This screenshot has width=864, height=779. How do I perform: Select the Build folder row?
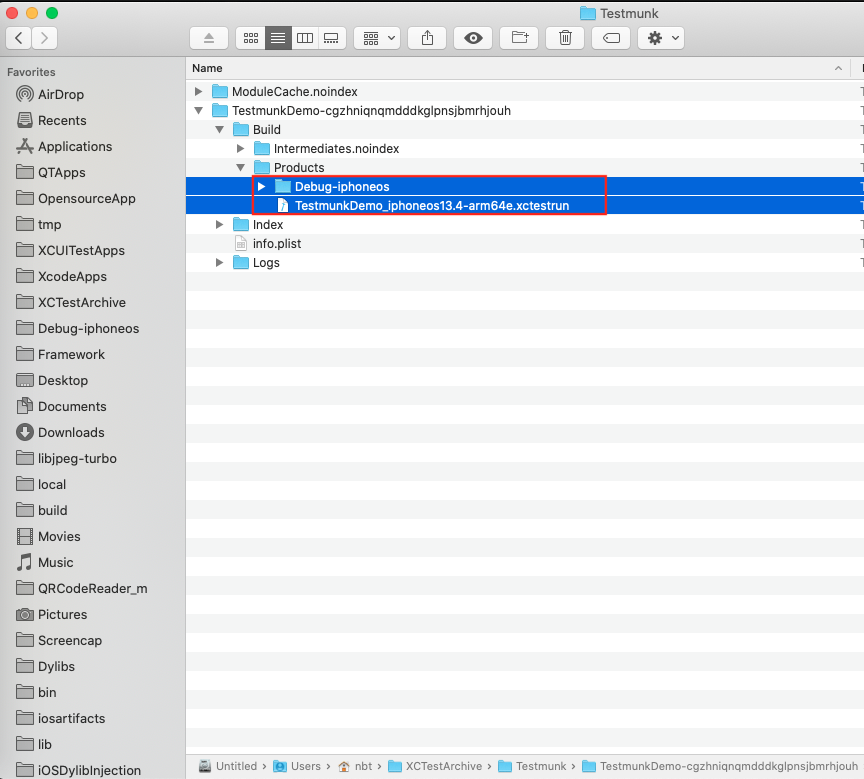tap(525, 129)
